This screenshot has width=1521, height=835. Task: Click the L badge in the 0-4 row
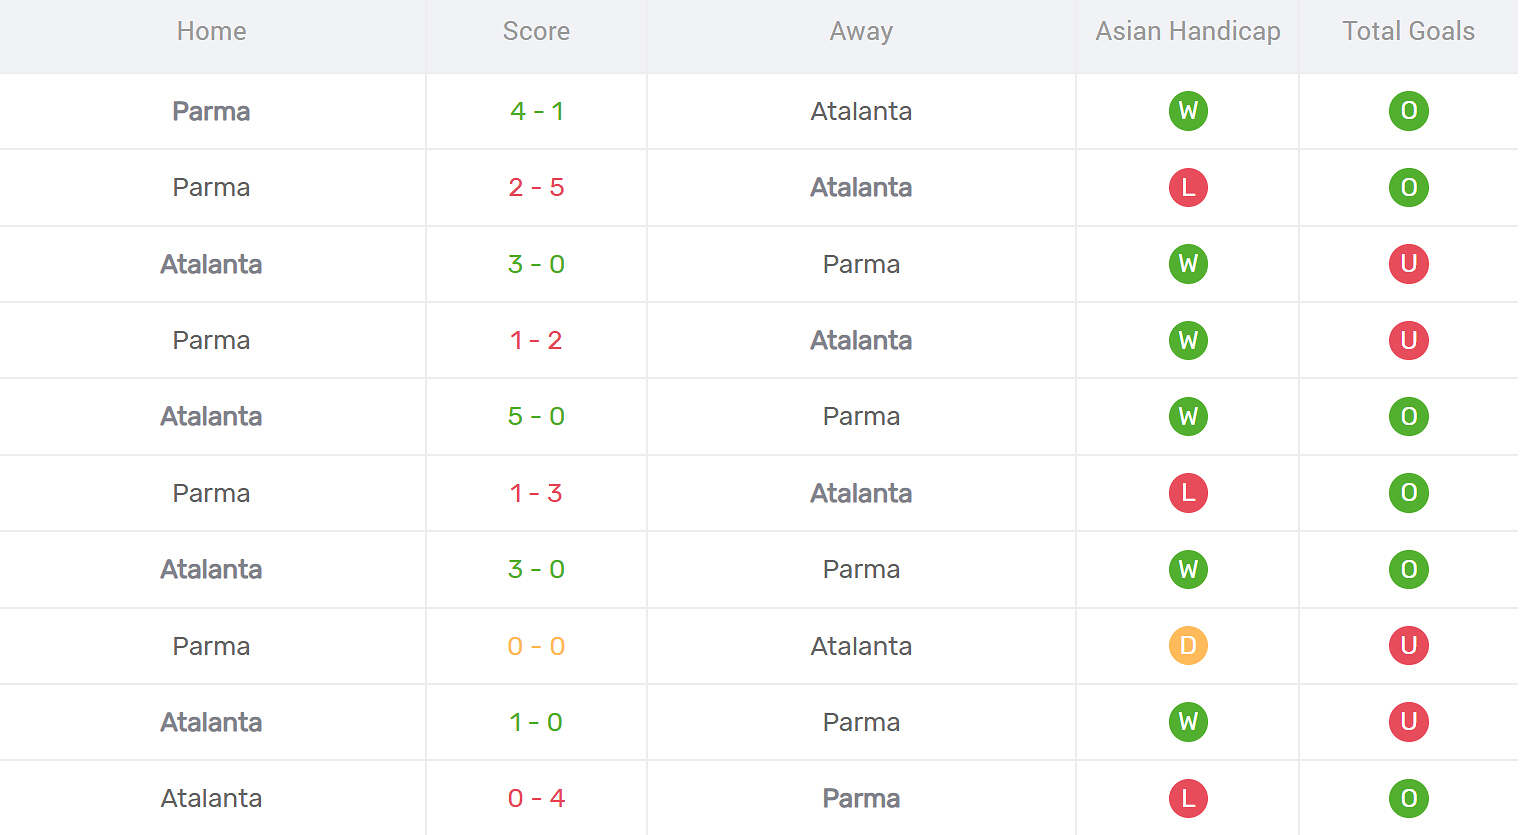pos(1188,798)
